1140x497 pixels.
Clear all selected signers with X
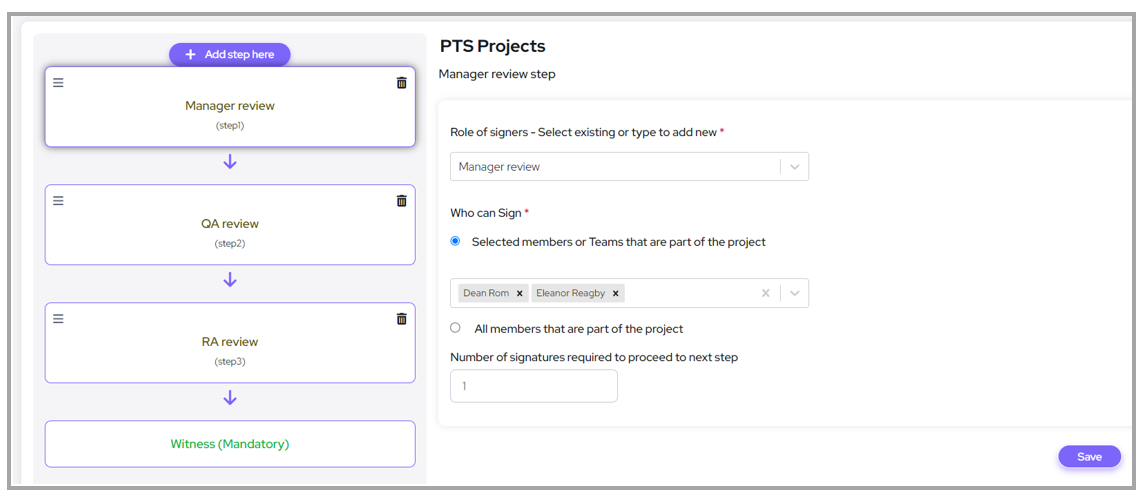point(765,293)
